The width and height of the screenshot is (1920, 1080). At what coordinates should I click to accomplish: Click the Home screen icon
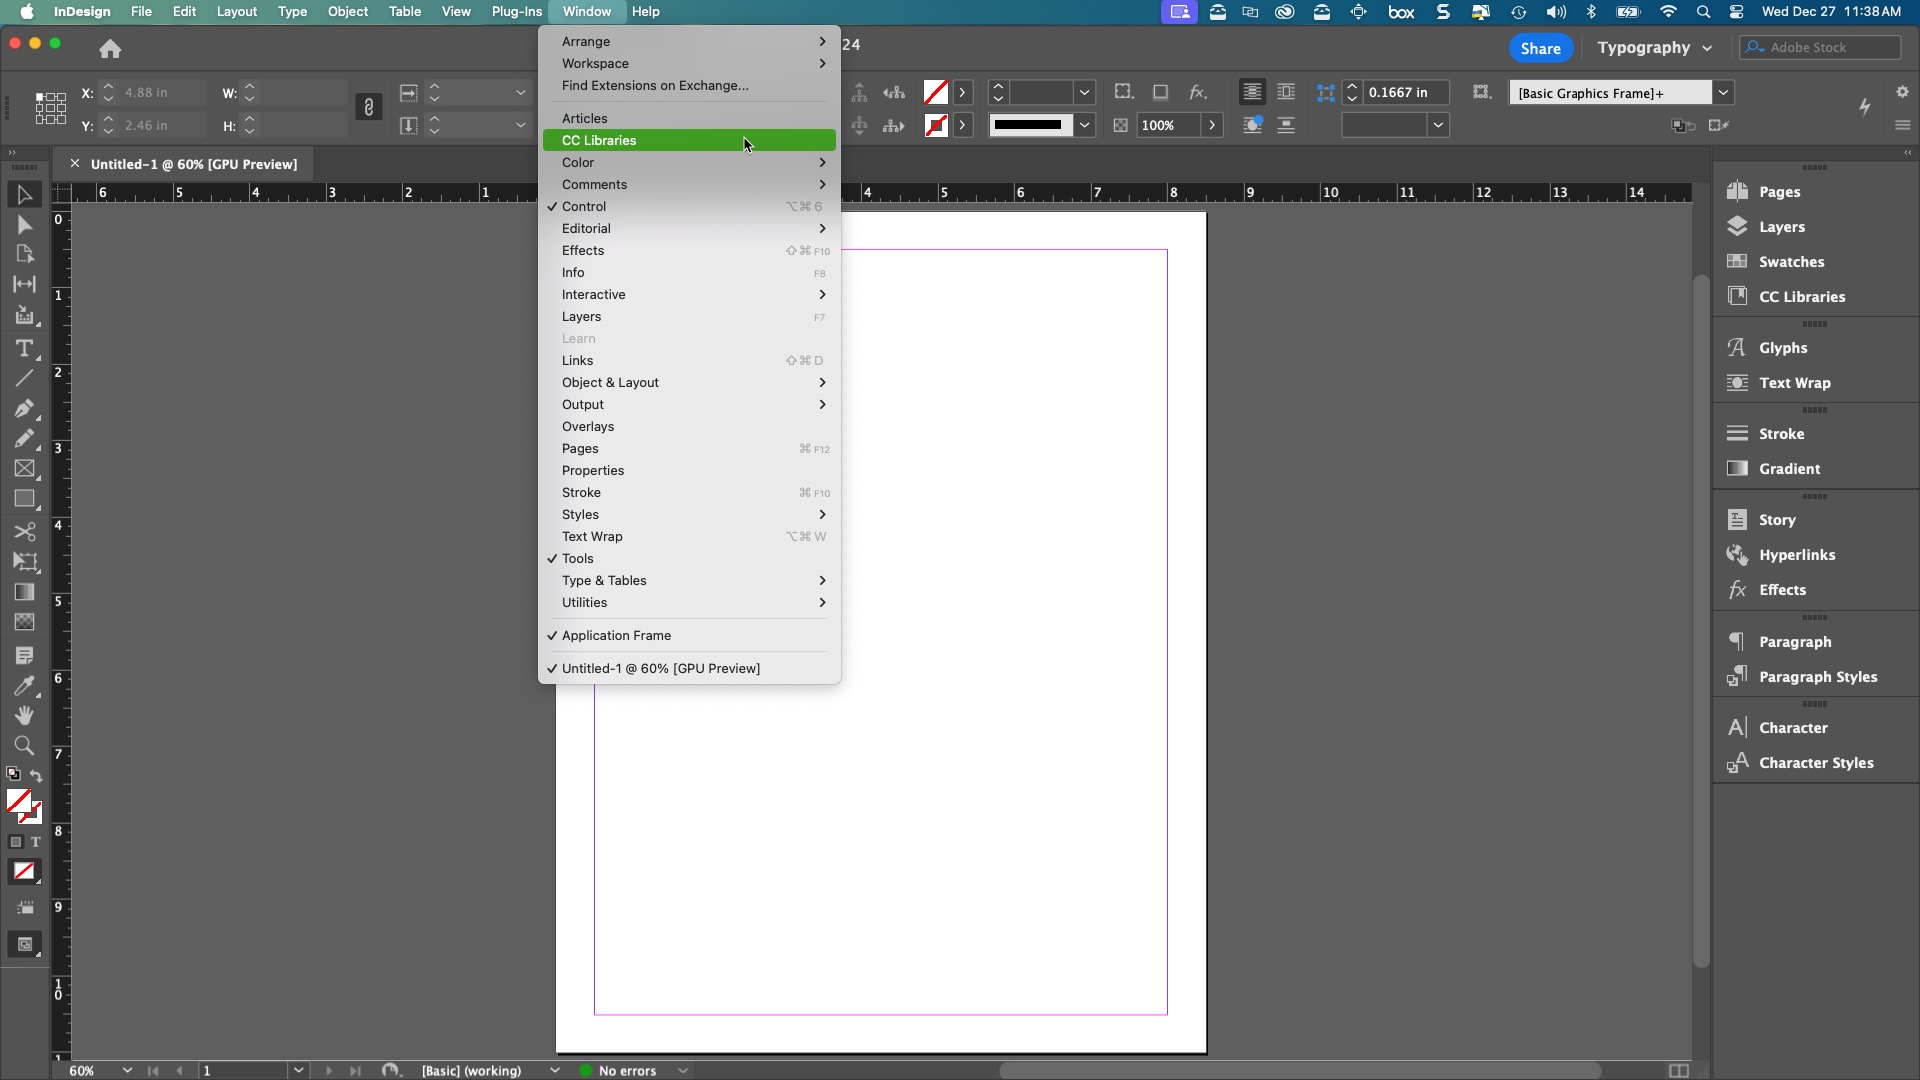[x=110, y=48]
